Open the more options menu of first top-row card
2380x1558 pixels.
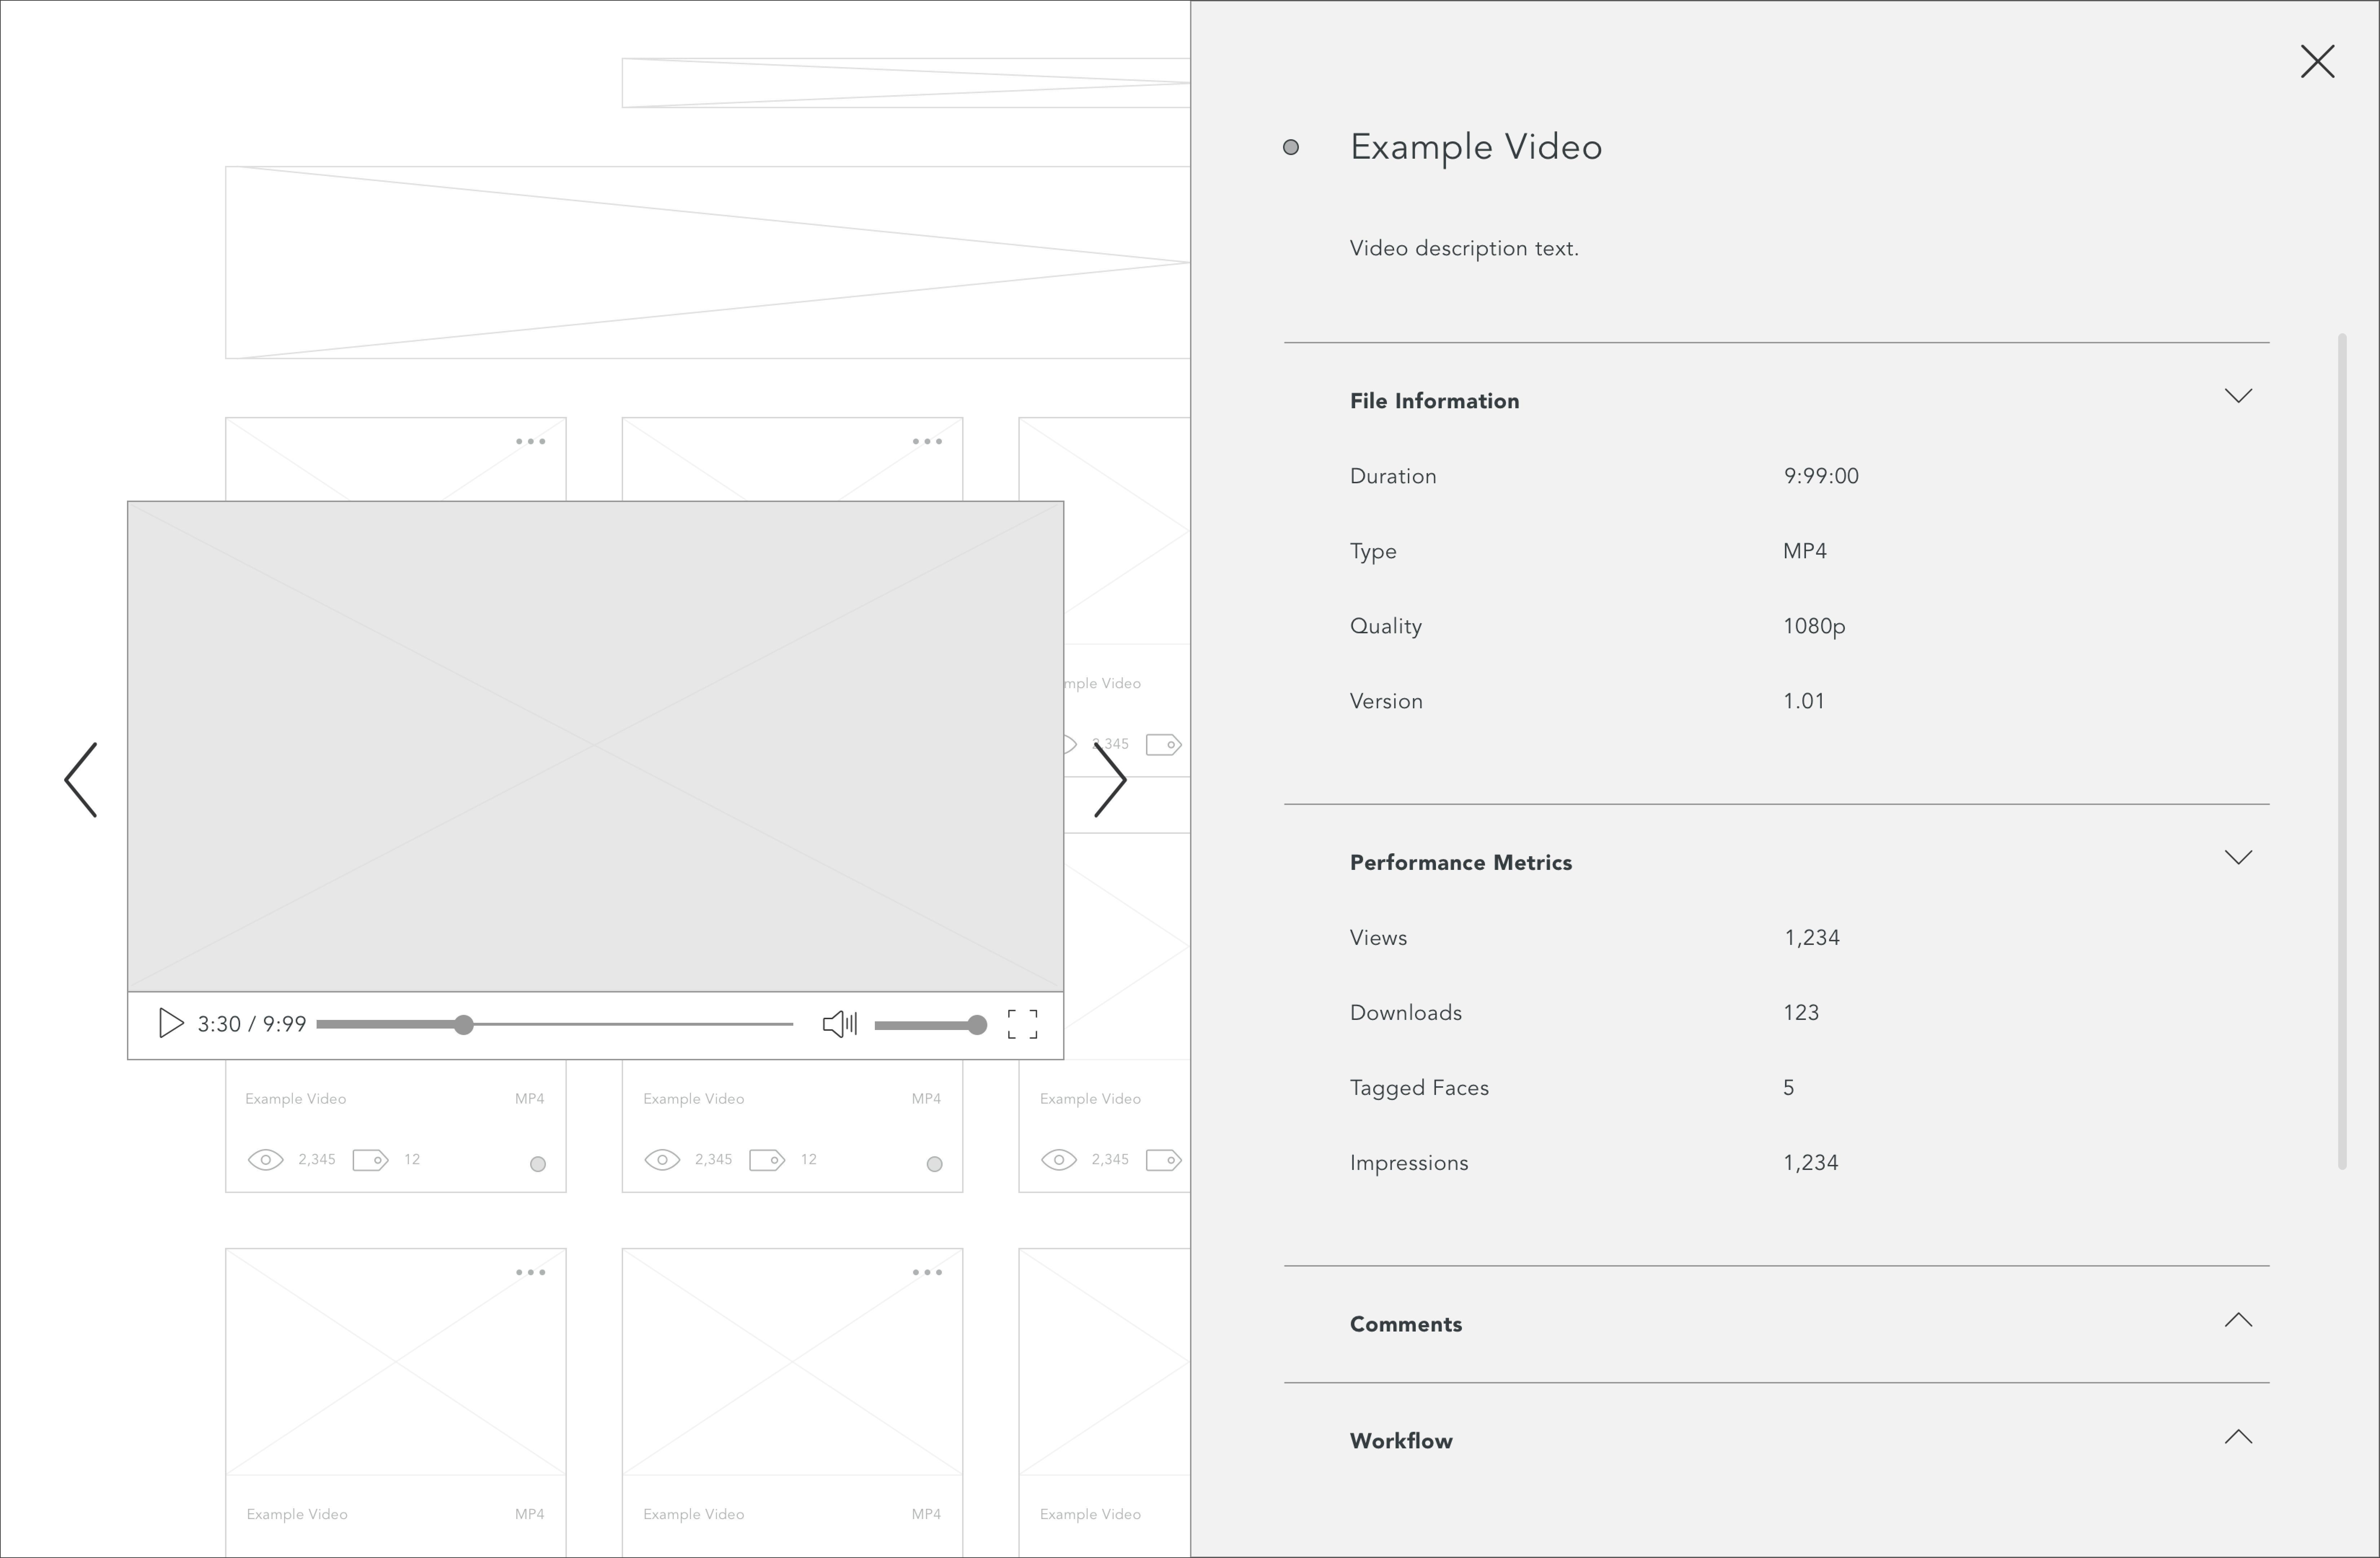531,441
